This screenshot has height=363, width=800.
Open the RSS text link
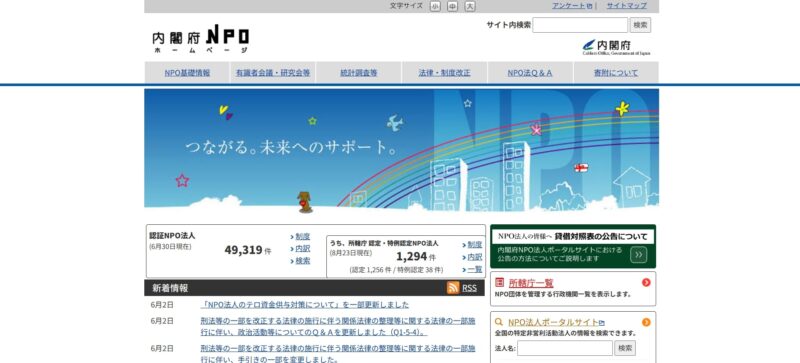tap(469, 288)
